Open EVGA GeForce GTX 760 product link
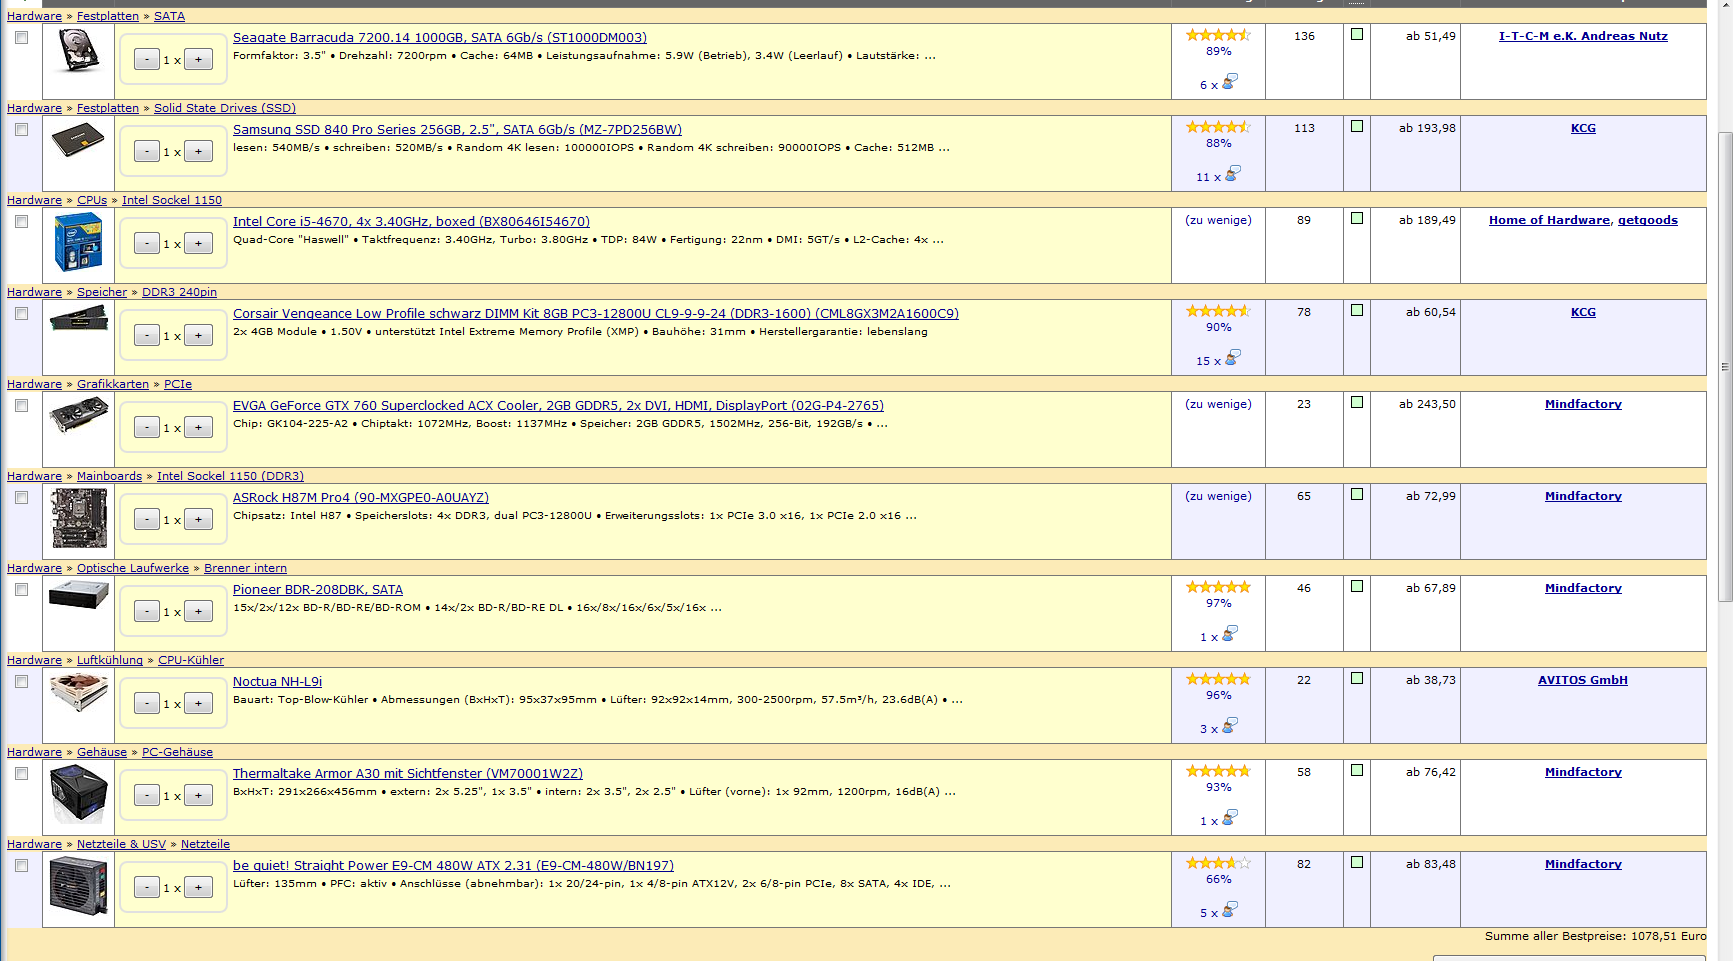Viewport: 1733px width, 961px height. tap(558, 406)
